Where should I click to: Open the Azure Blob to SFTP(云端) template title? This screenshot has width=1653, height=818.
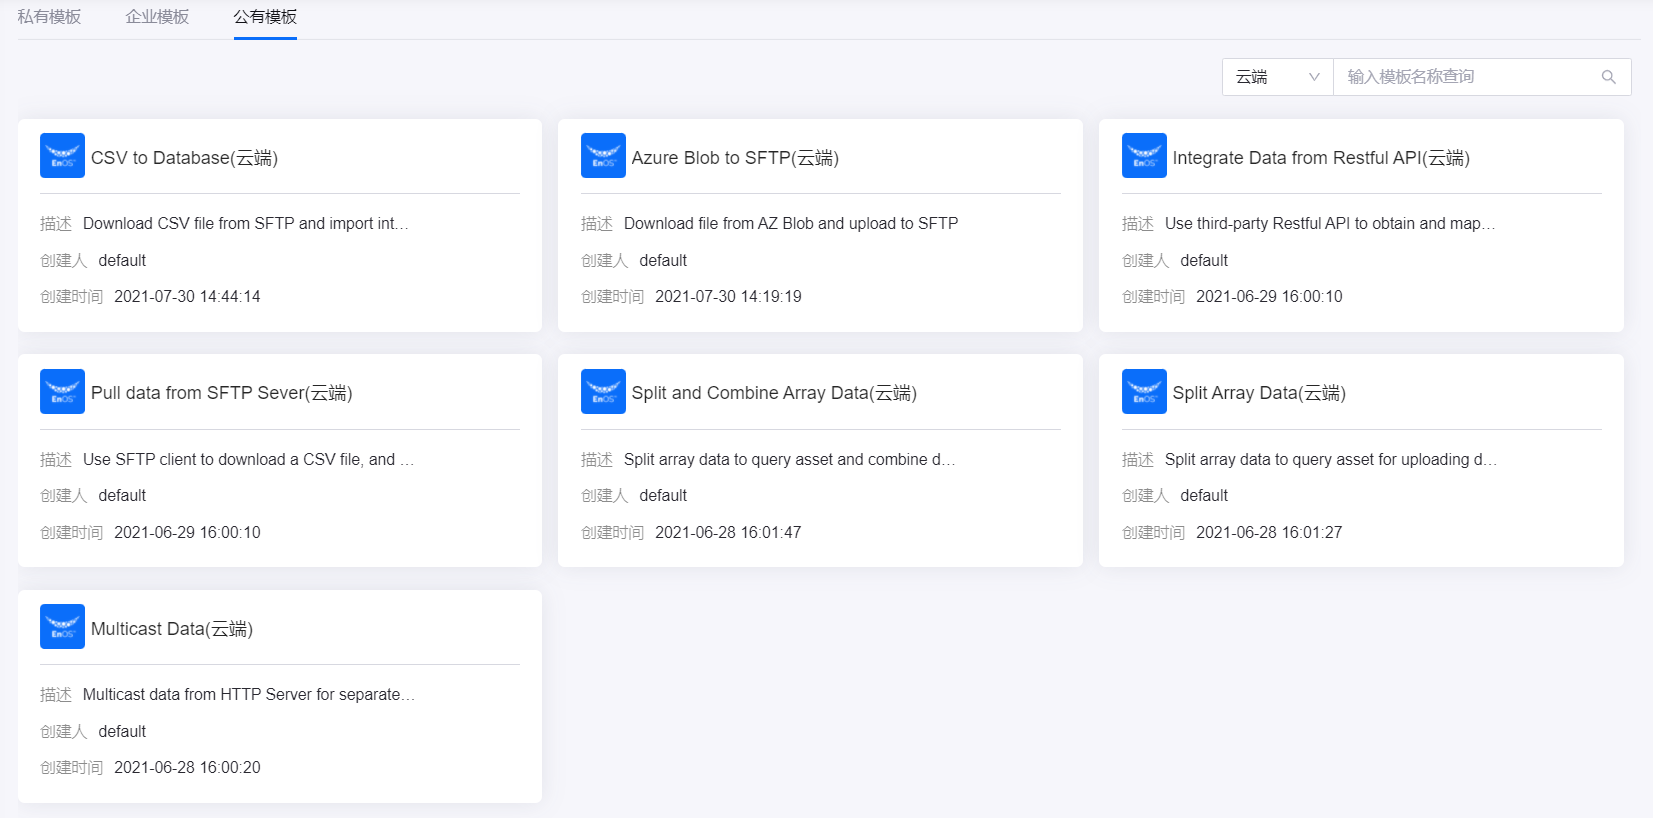click(735, 158)
